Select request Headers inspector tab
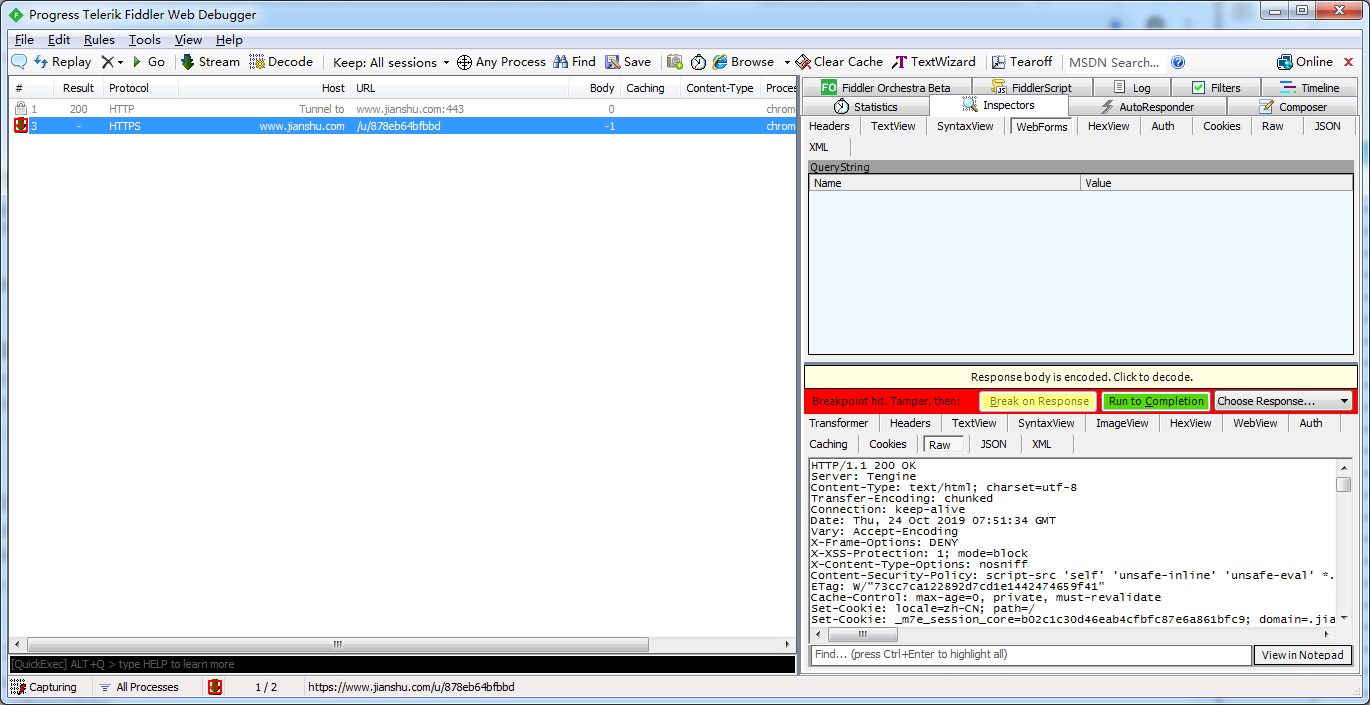Image resolution: width=1370 pixels, height=705 pixels. 829,126
